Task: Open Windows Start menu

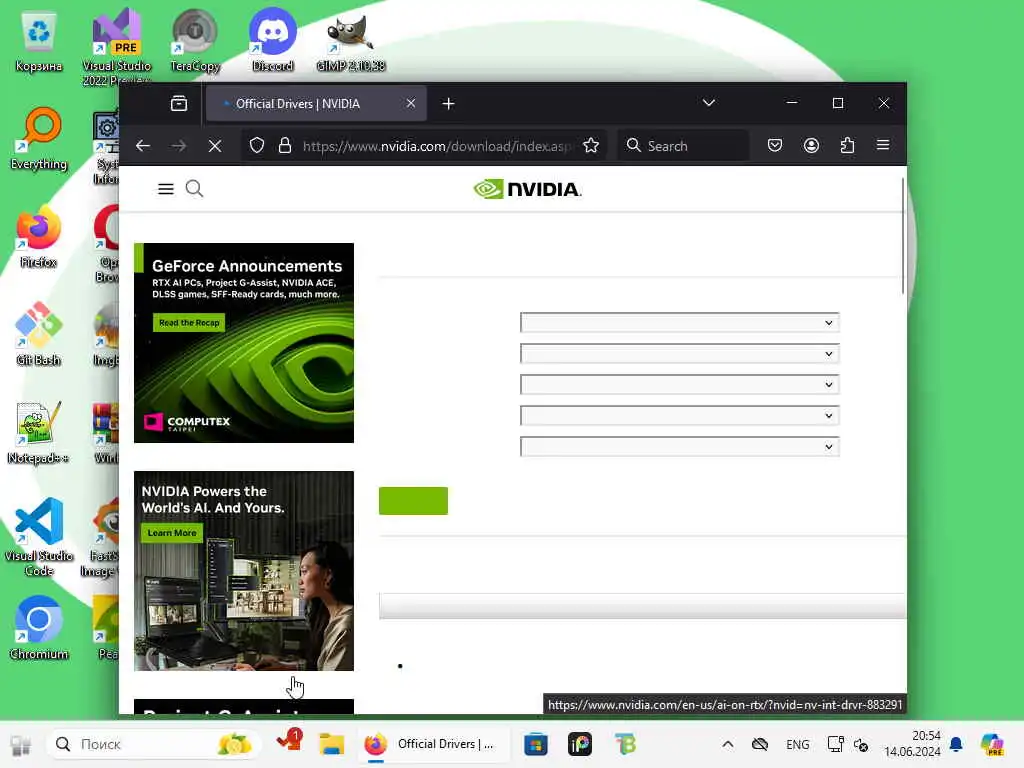Action: click(21, 744)
